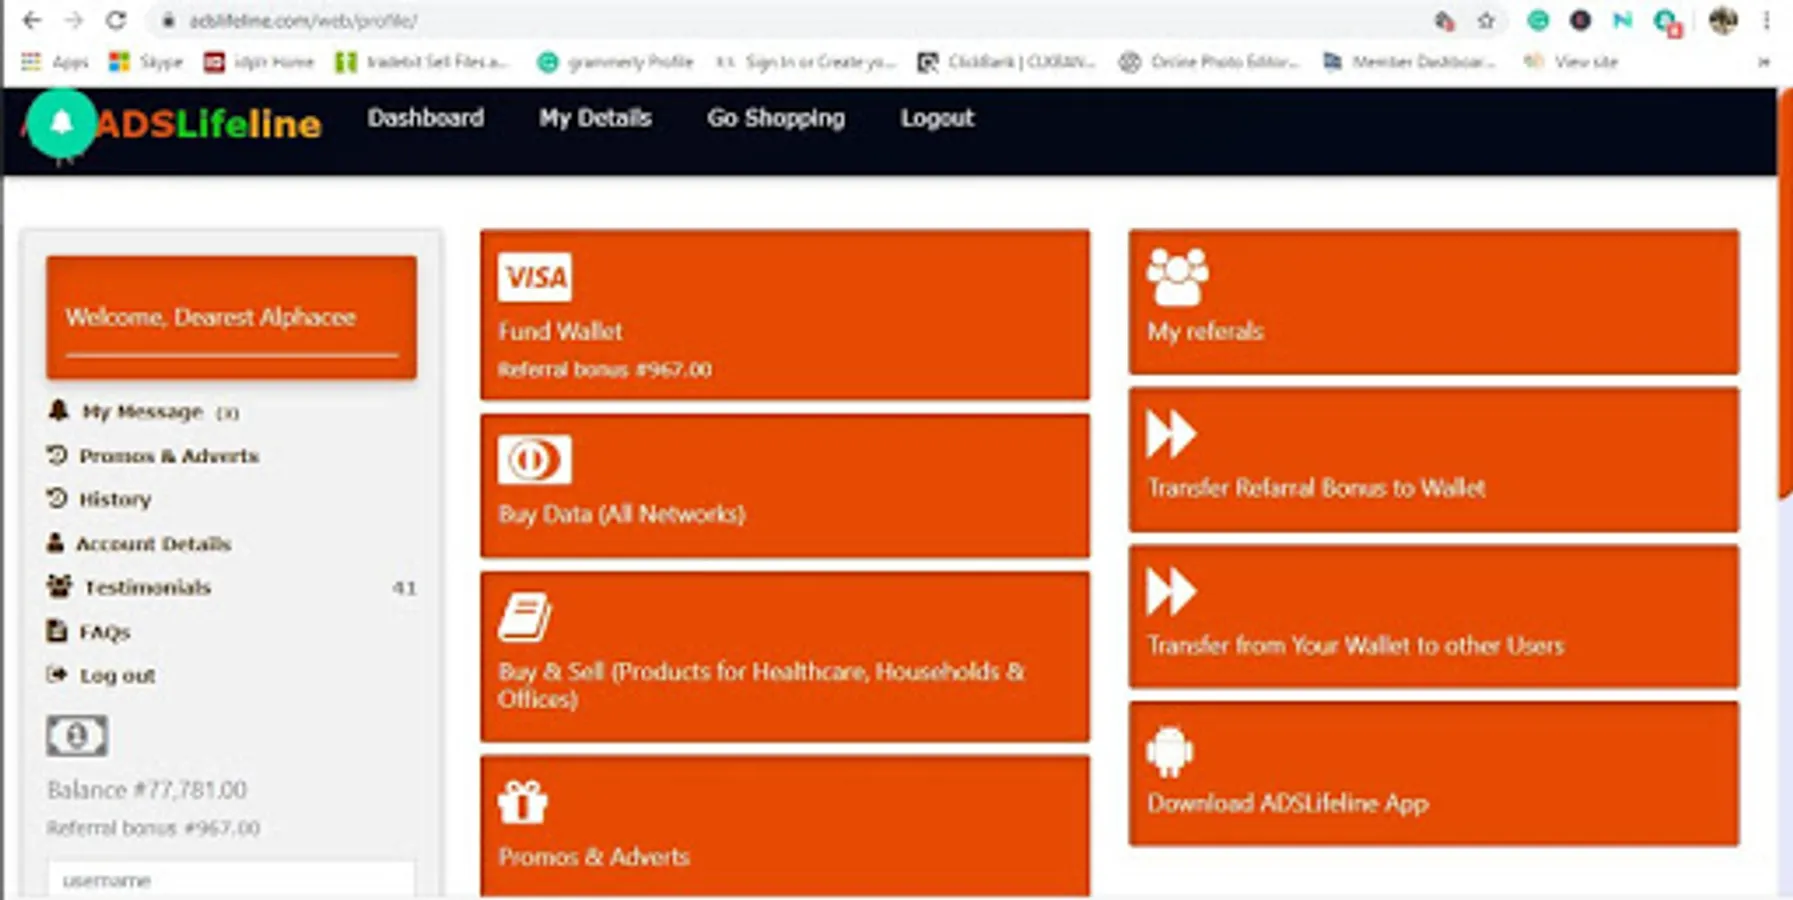The height and width of the screenshot is (900, 1793).
Task: Click the Balance #77,781.00 text
Action: pyautogui.click(x=147, y=790)
